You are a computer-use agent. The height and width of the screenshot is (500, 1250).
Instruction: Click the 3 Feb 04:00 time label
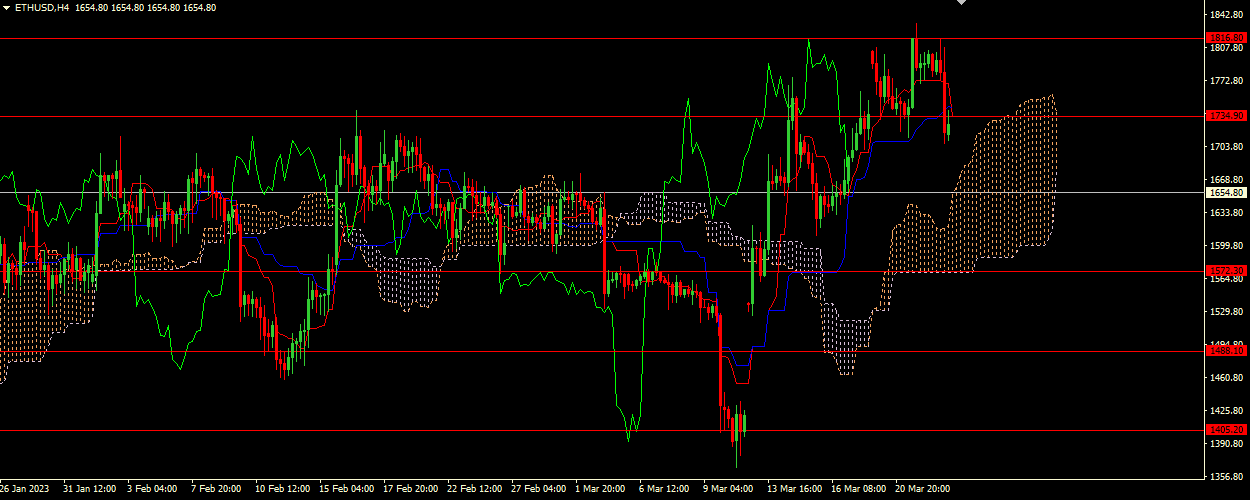coord(153,490)
